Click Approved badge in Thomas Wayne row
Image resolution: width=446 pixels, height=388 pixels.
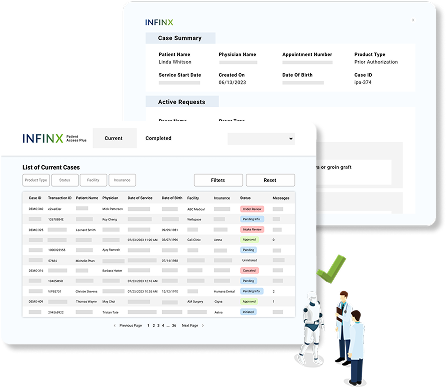pyautogui.click(x=249, y=301)
